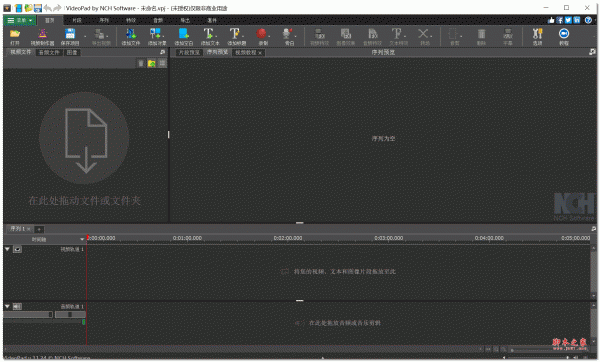Click the title-bar save icon
The width and height of the screenshot is (600, 362).
[38, 8]
